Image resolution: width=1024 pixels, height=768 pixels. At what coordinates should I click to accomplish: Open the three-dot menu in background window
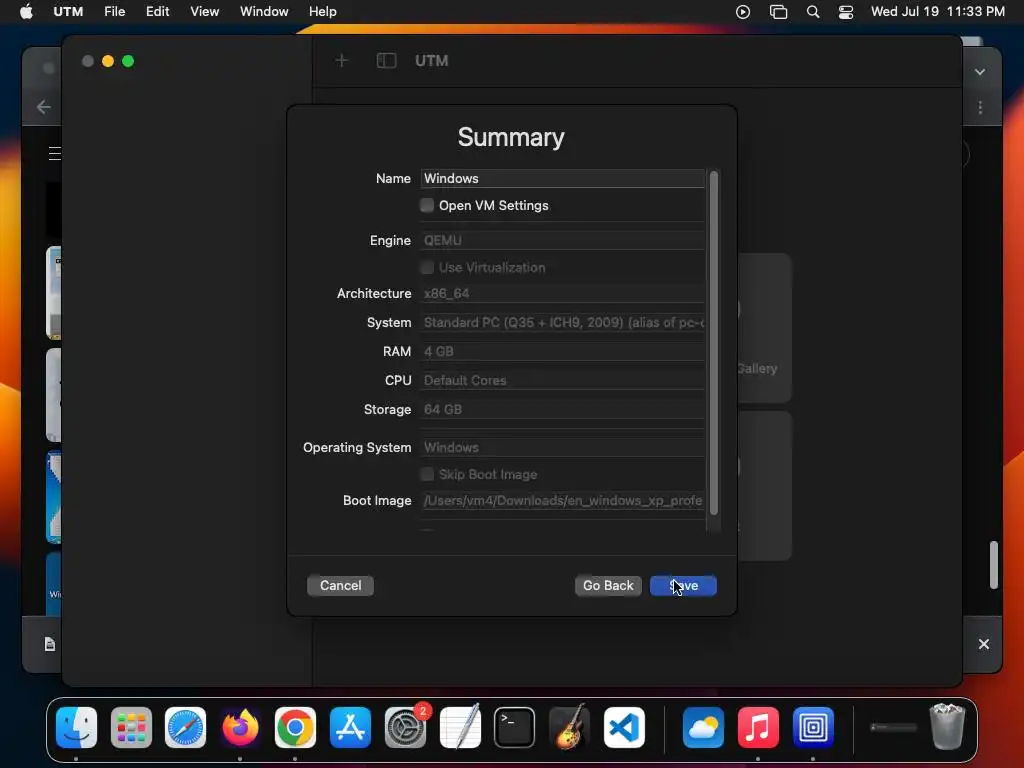(x=980, y=107)
